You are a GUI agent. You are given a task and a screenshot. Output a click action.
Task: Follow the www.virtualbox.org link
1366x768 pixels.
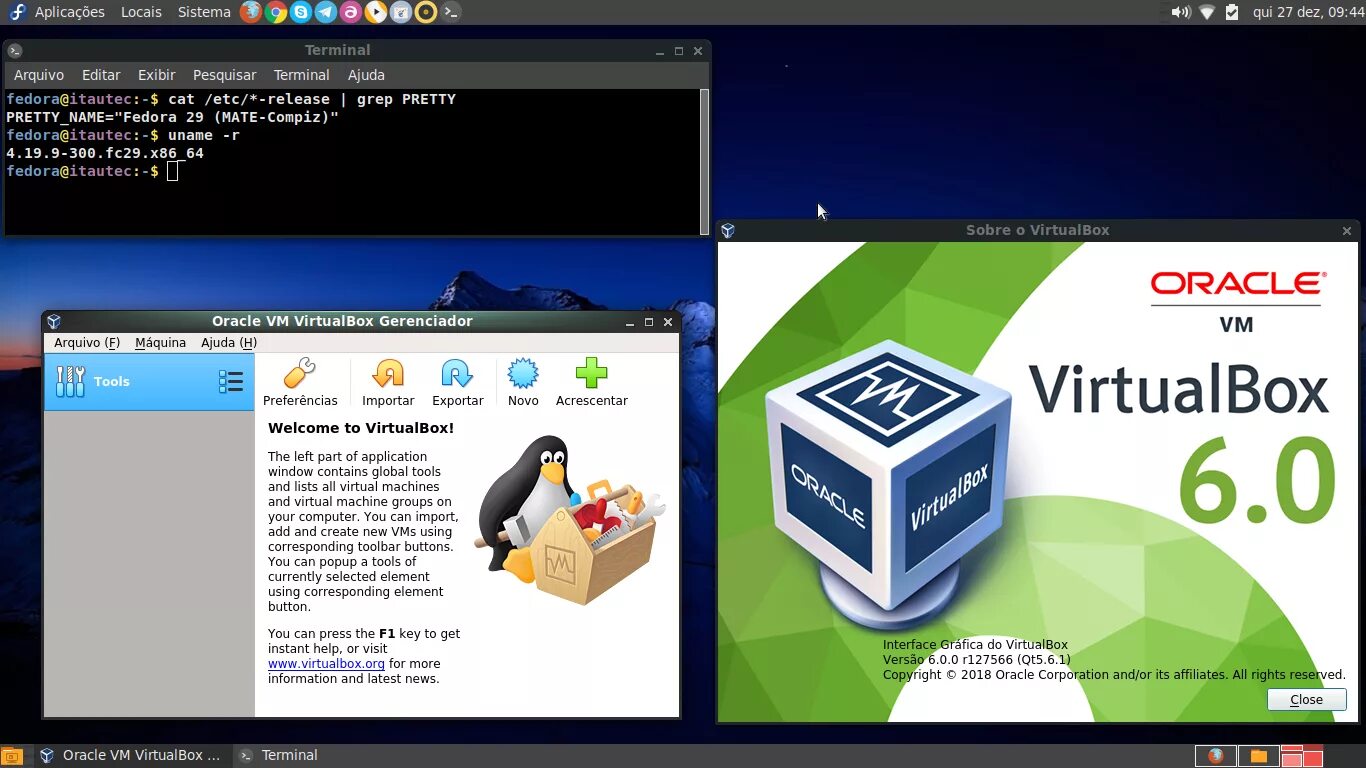pyautogui.click(x=326, y=664)
